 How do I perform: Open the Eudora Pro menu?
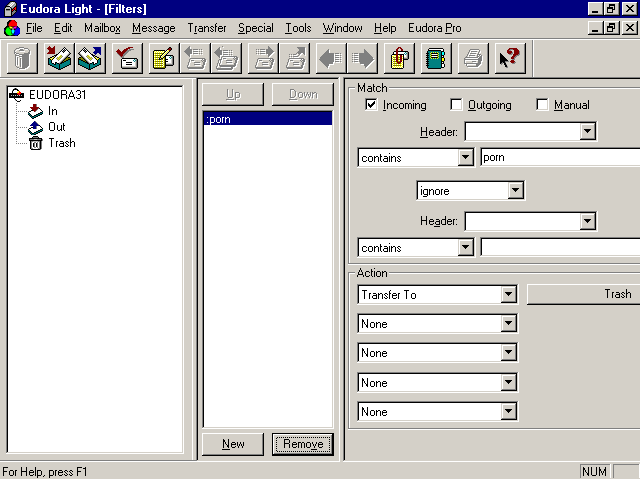(435, 28)
